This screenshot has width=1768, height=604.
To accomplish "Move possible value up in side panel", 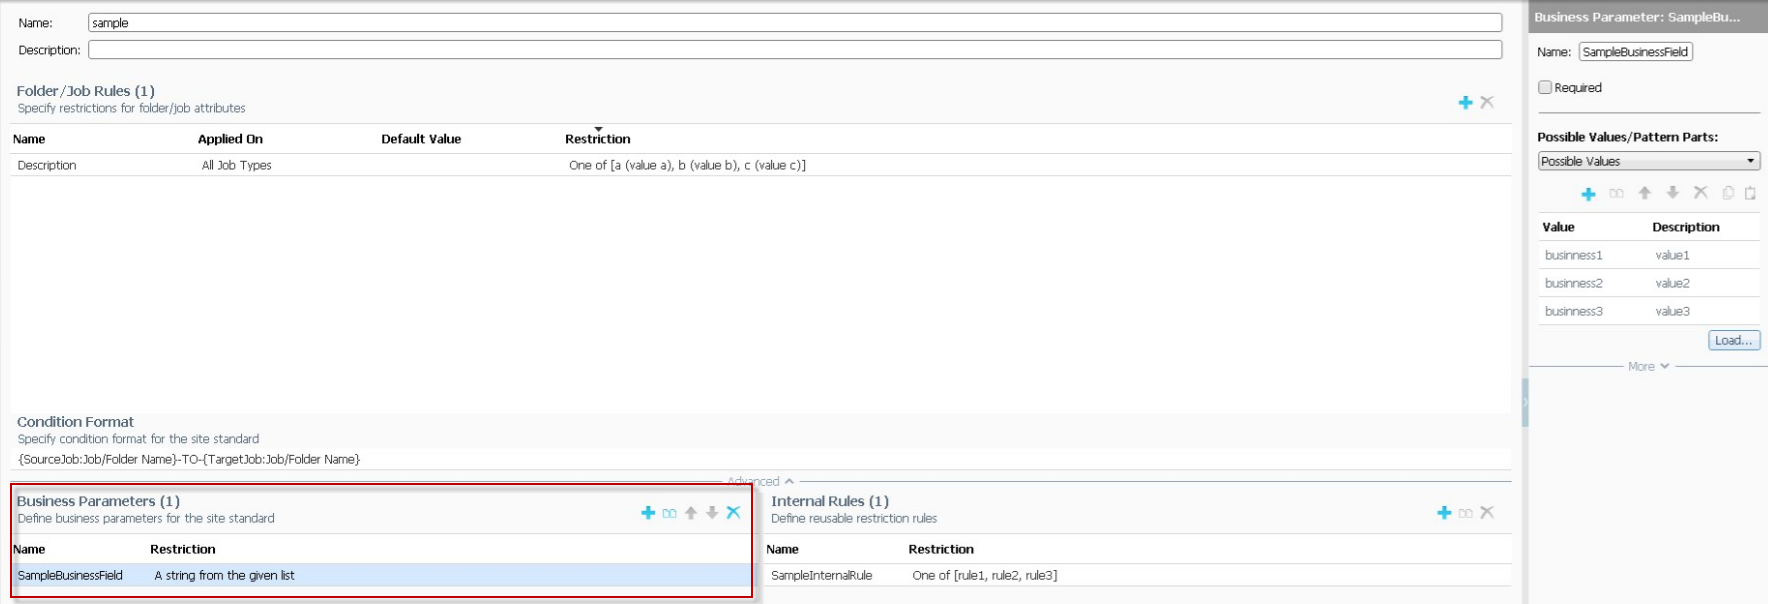I will coord(1644,192).
